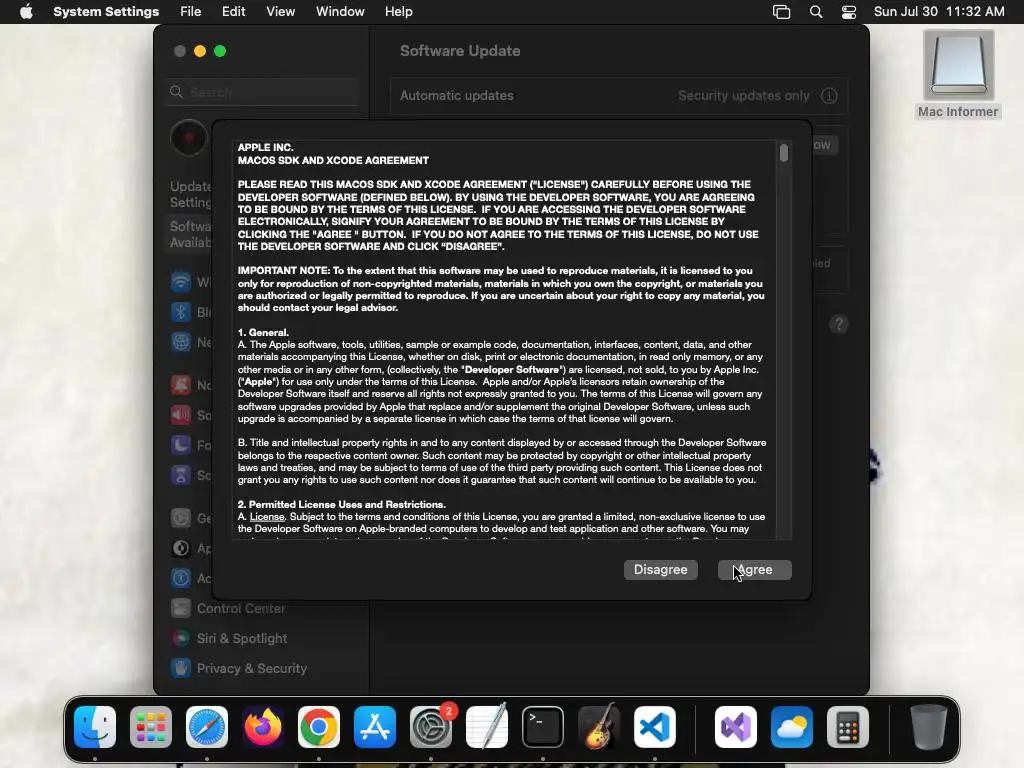This screenshot has width=1024, height=768.
Task: Click the green zoom window button
Action: 220,51
